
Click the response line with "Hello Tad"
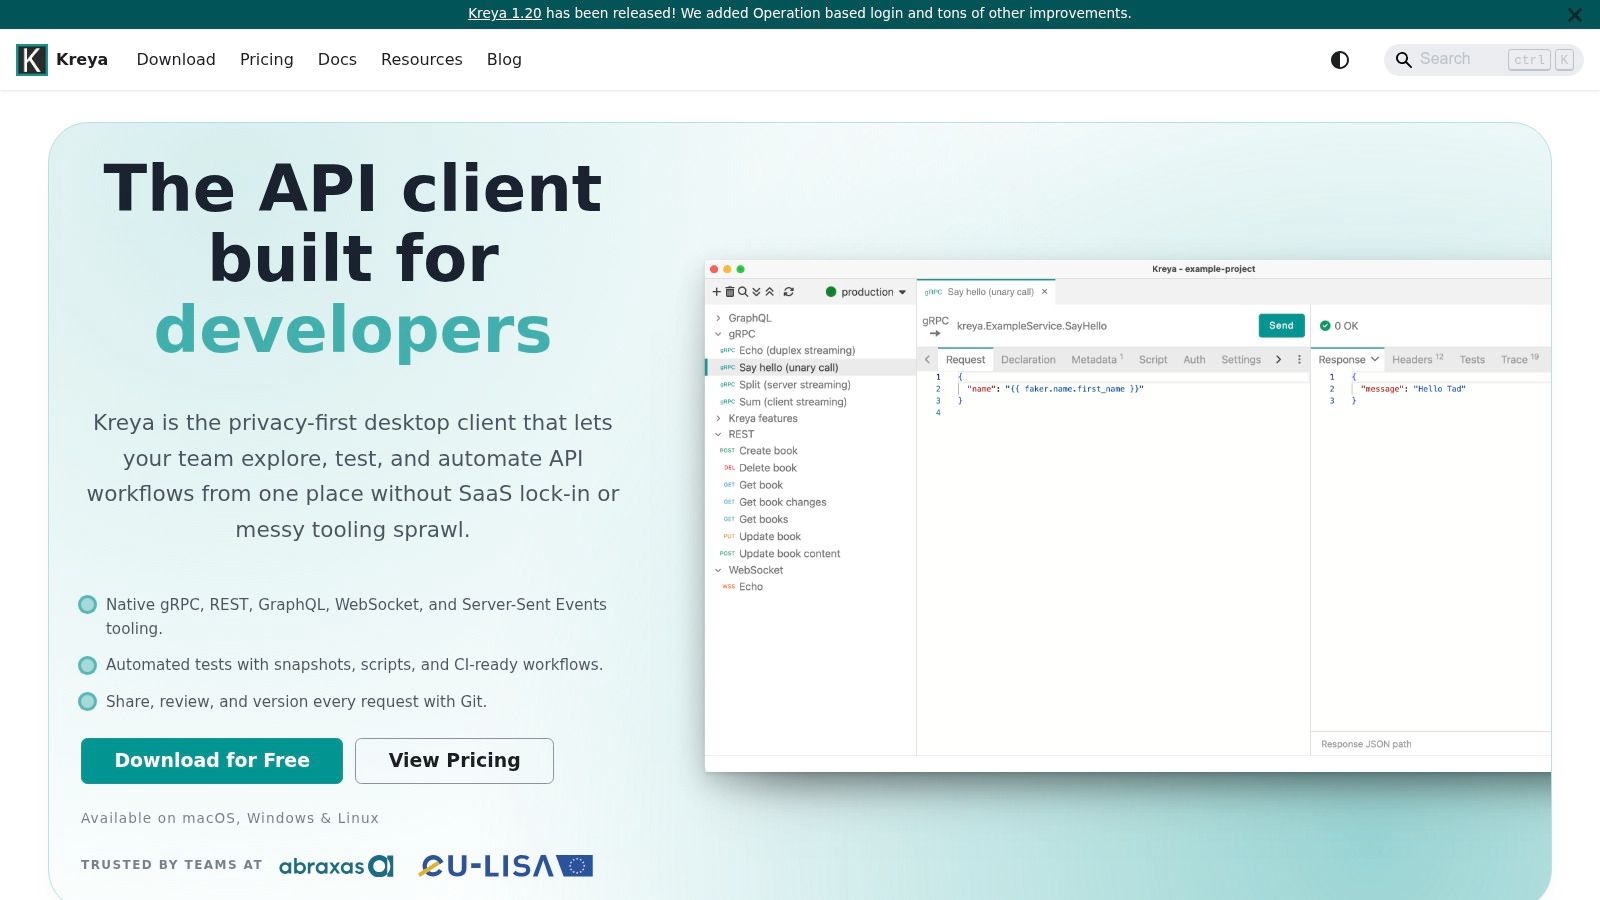(x=1413, y=389)
